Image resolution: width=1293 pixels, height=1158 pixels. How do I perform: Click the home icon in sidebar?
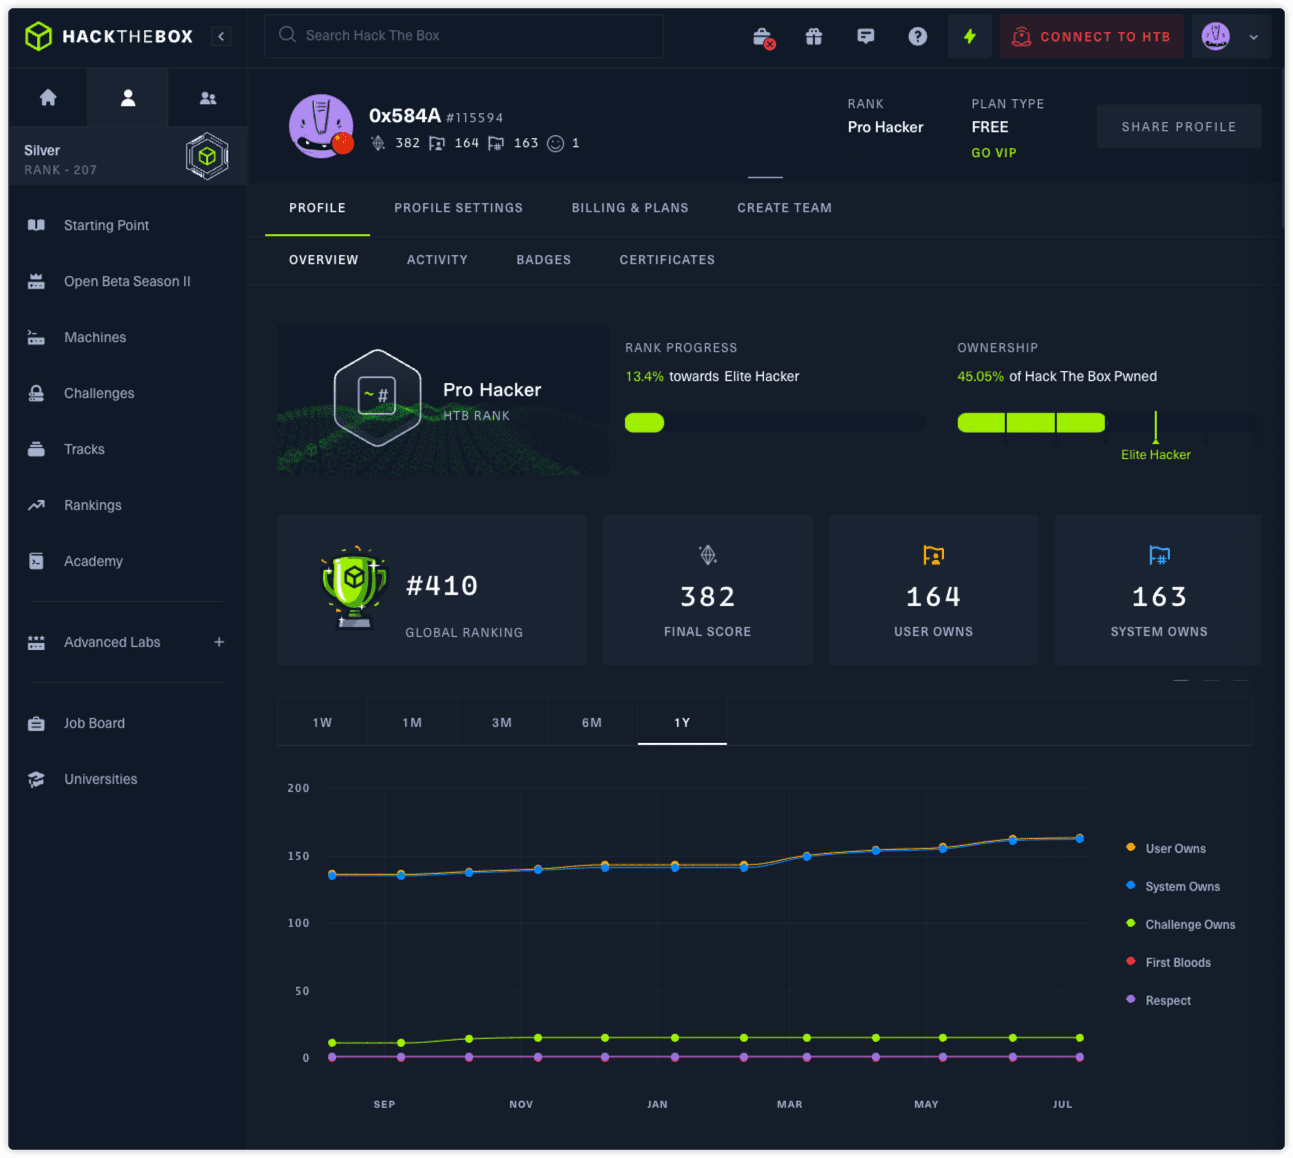tap(48, 98)
